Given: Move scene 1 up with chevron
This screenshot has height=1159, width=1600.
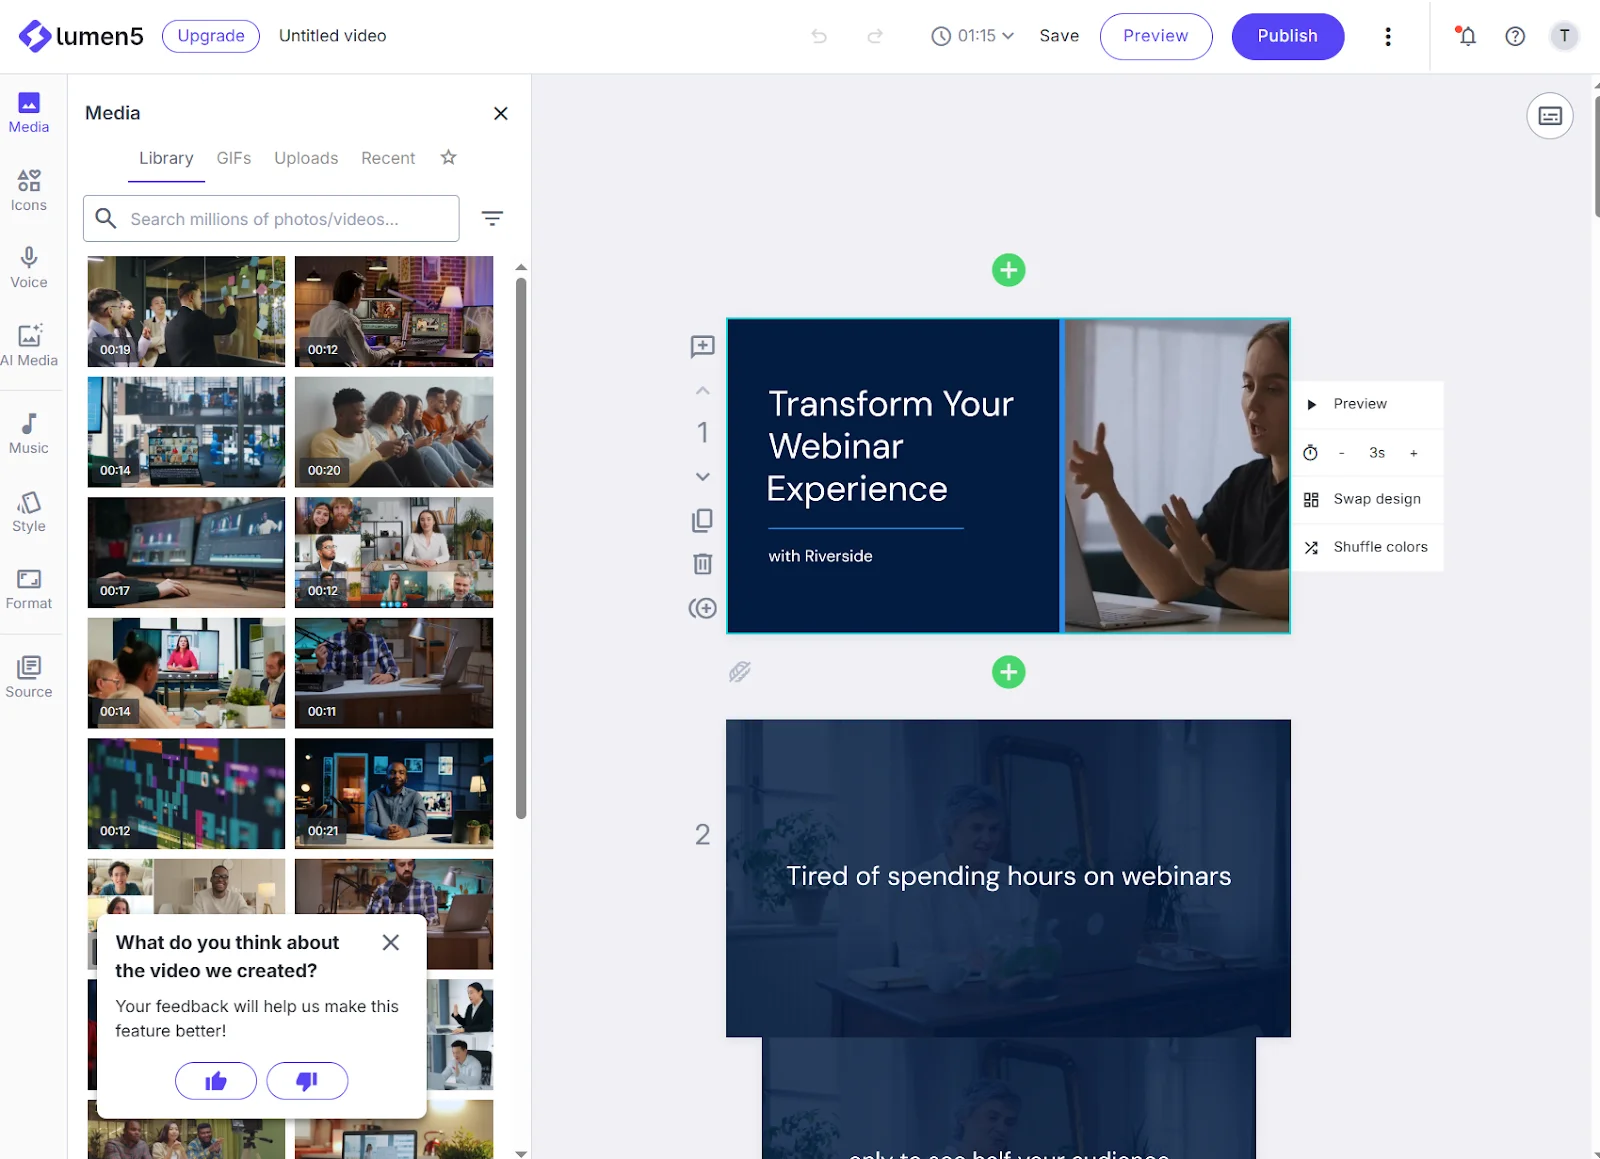Looking at the screenshot, I should coord(703,391).
